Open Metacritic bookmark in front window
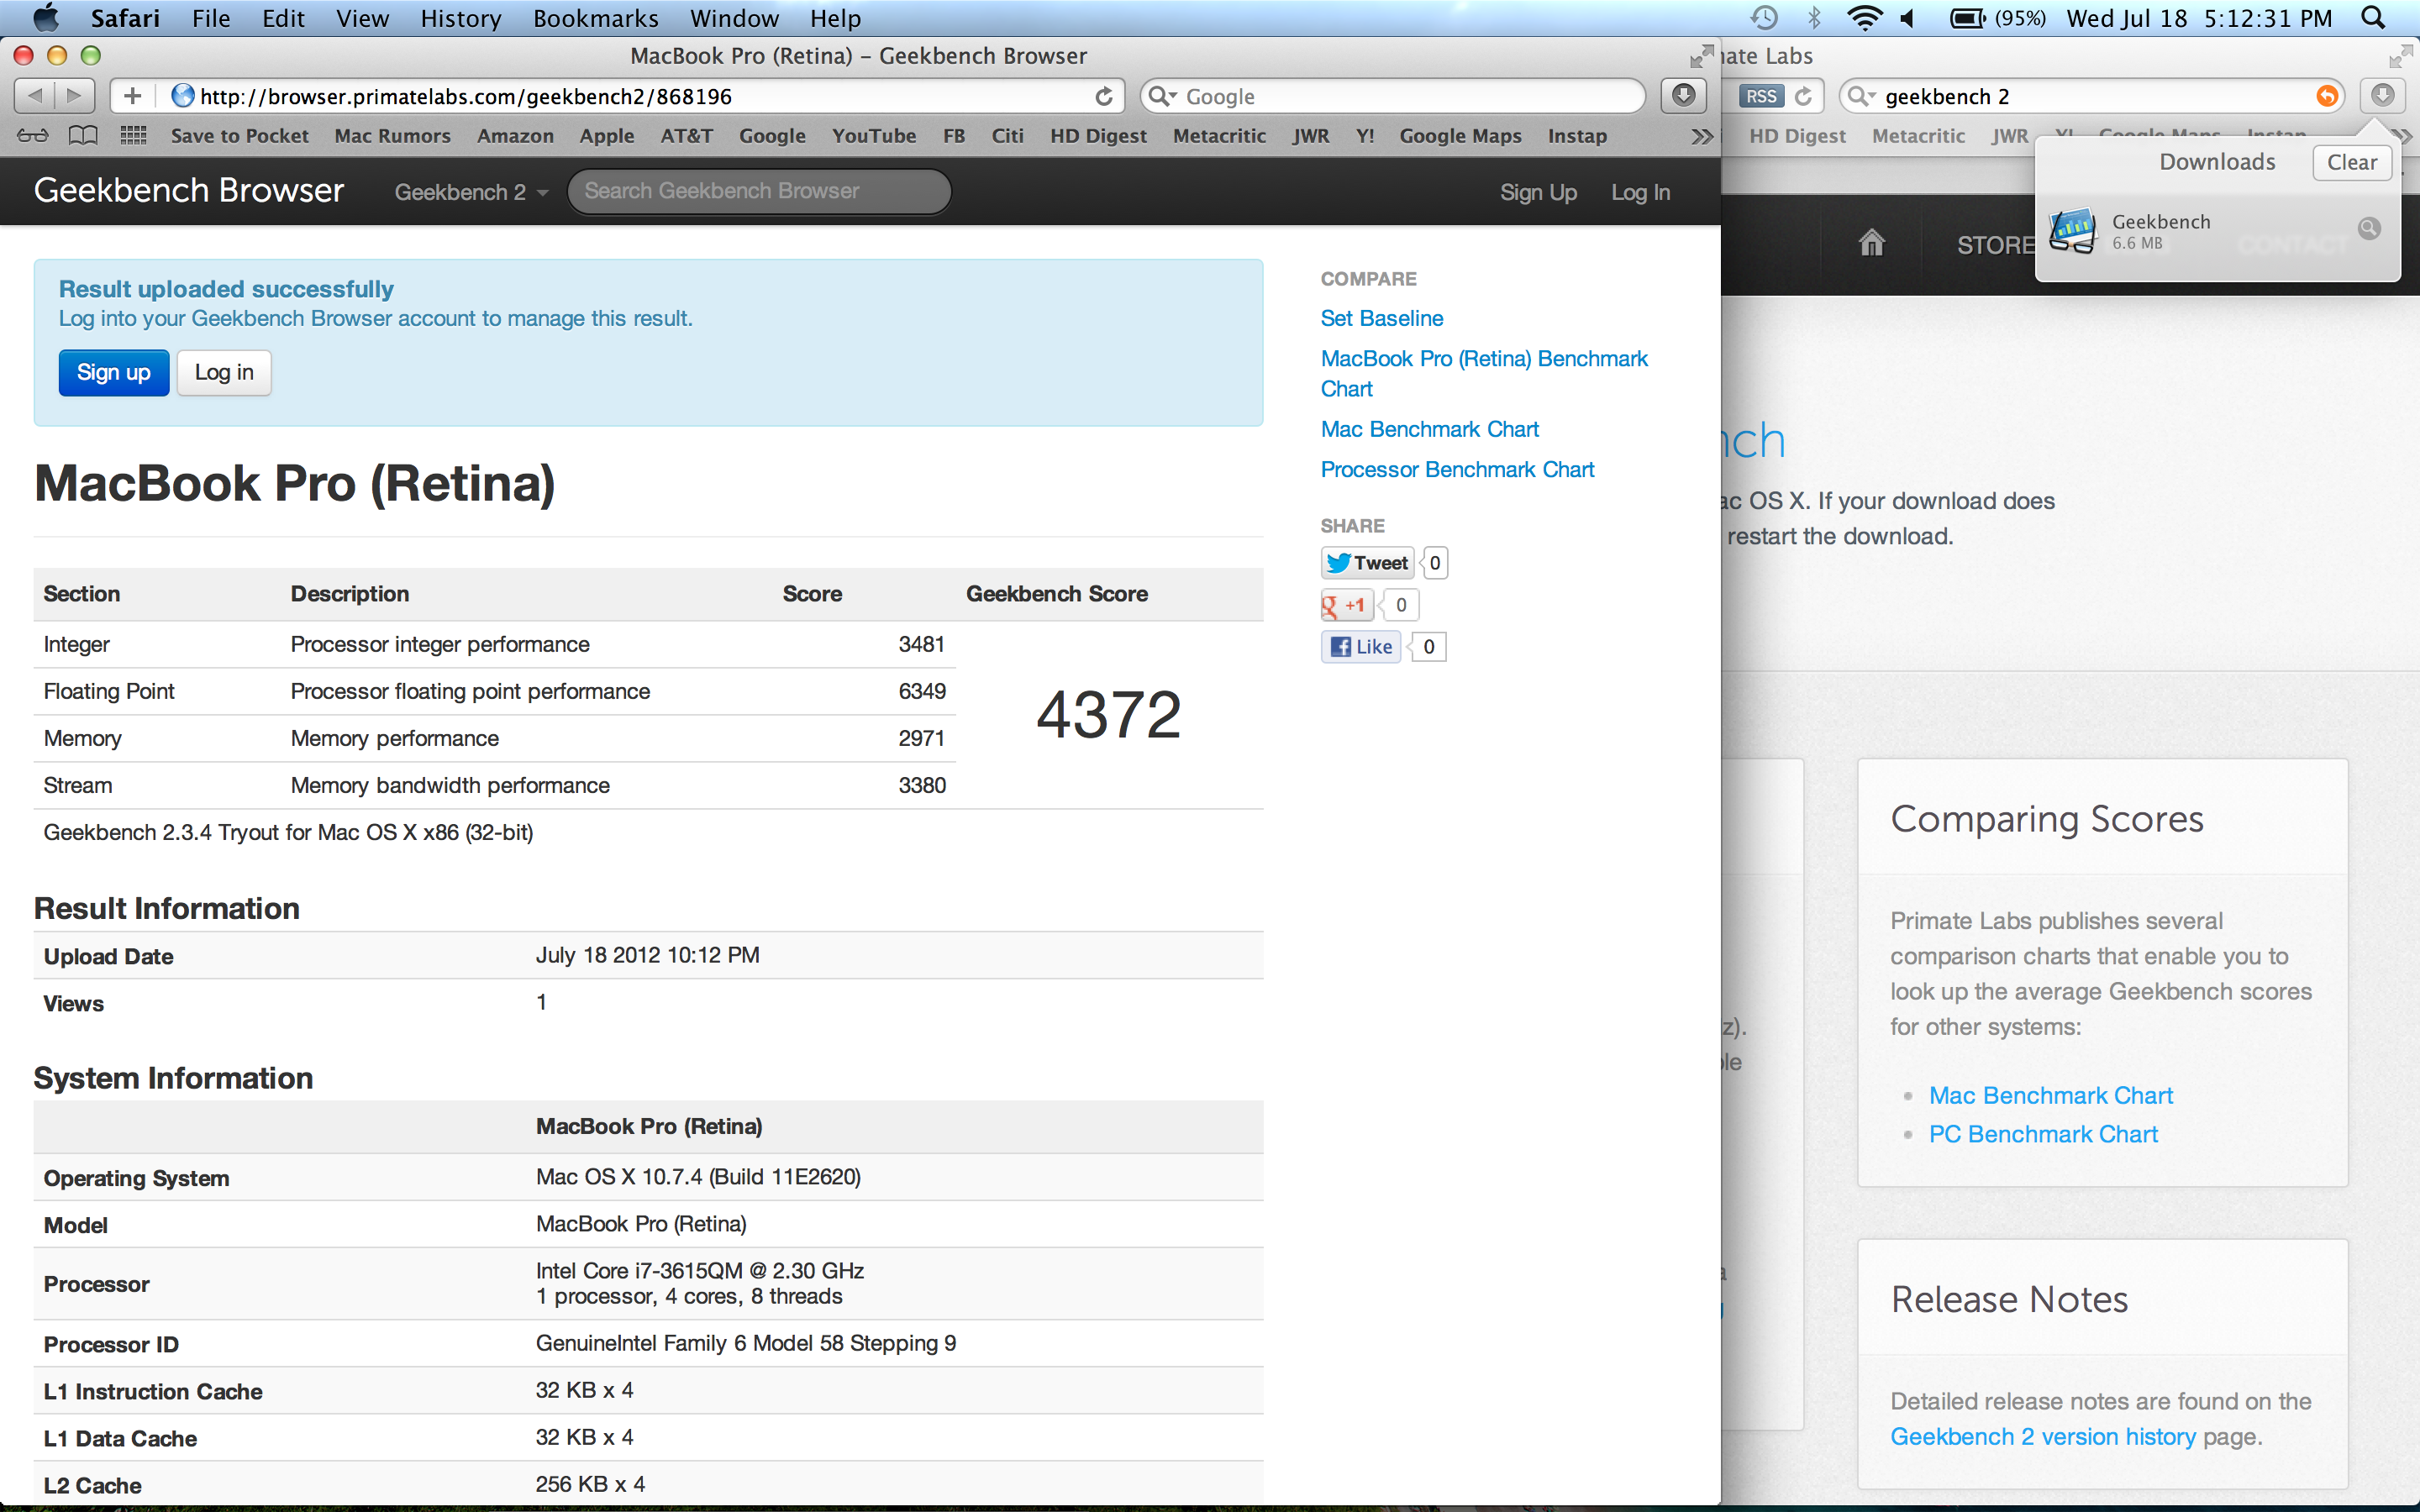The image size is (2420, 1512). click(x=1219, y=136)
